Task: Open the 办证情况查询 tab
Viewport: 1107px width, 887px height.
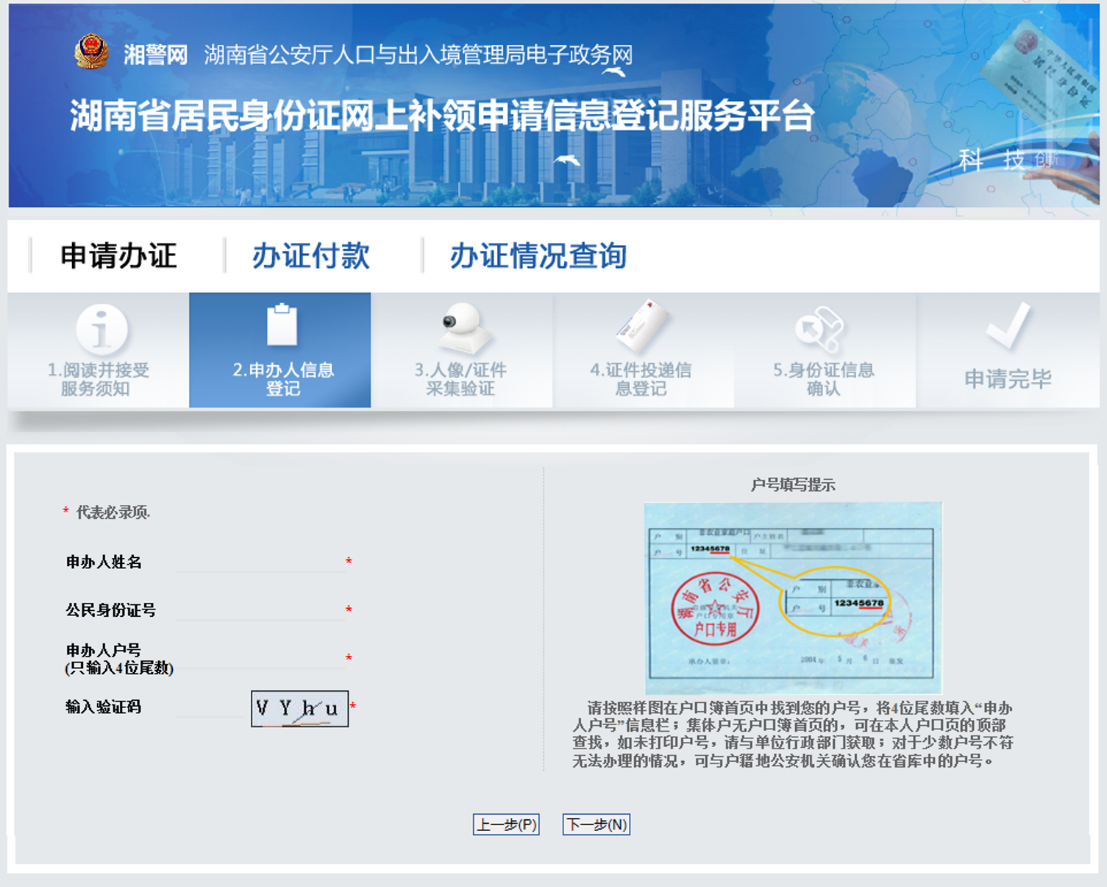Action: tap(538, 256)
